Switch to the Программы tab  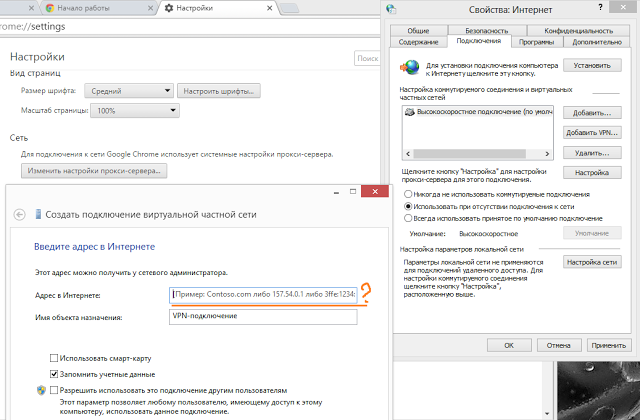point(536,42)
